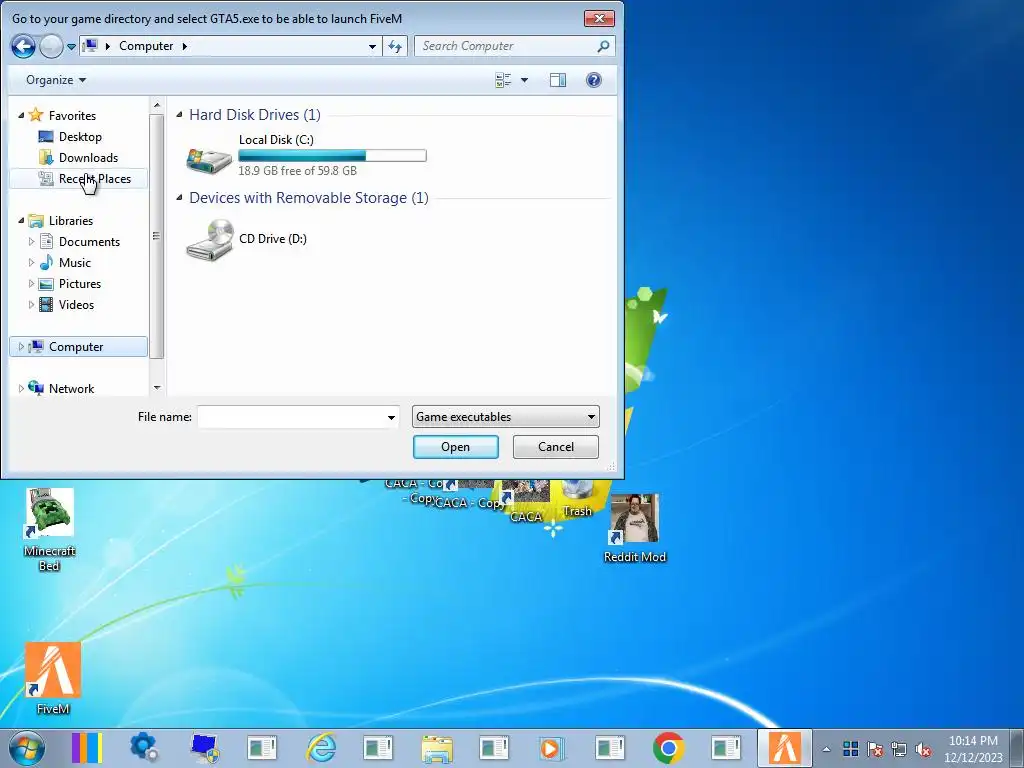This screenshot has width=1024, height=768.
Task: Click the Refresh button beside the address bar
Action: pos(395,46)
